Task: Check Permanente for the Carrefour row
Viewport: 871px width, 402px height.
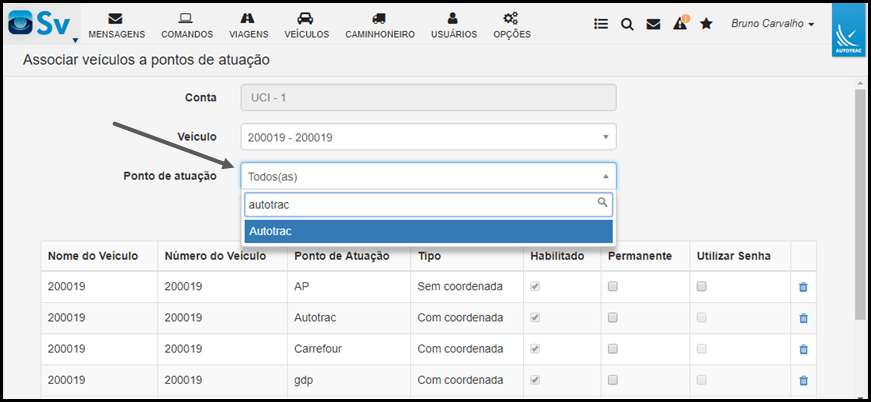Action: [613, 349]
